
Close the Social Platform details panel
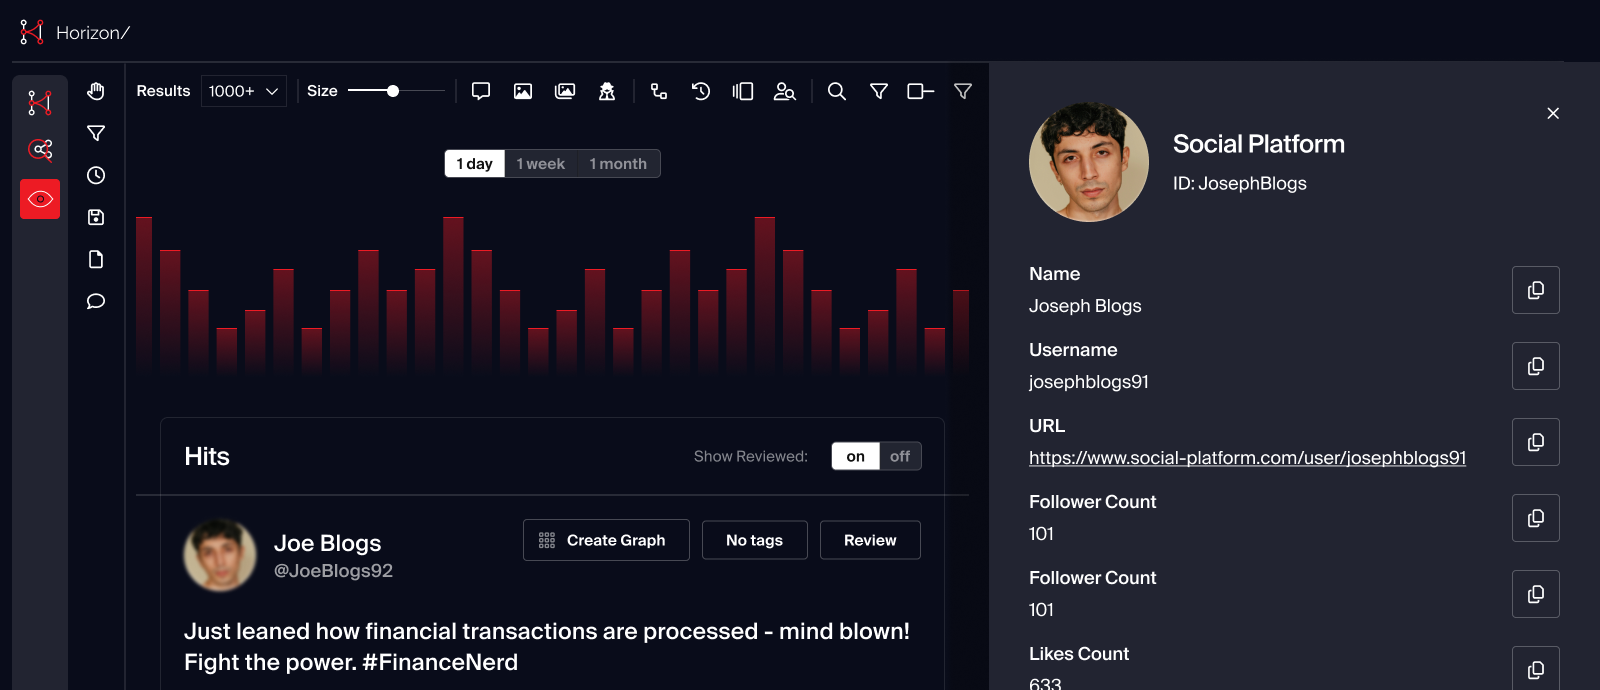click(1553, 113)
